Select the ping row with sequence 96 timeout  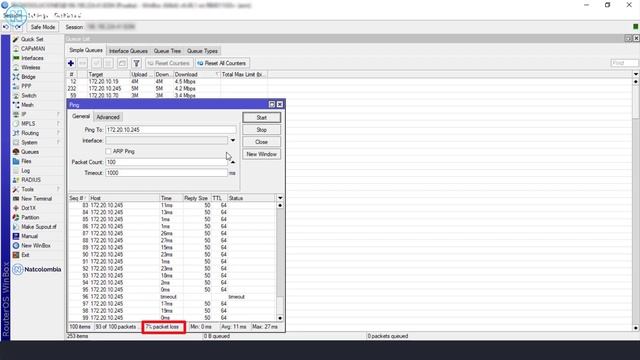coord(171,297)
